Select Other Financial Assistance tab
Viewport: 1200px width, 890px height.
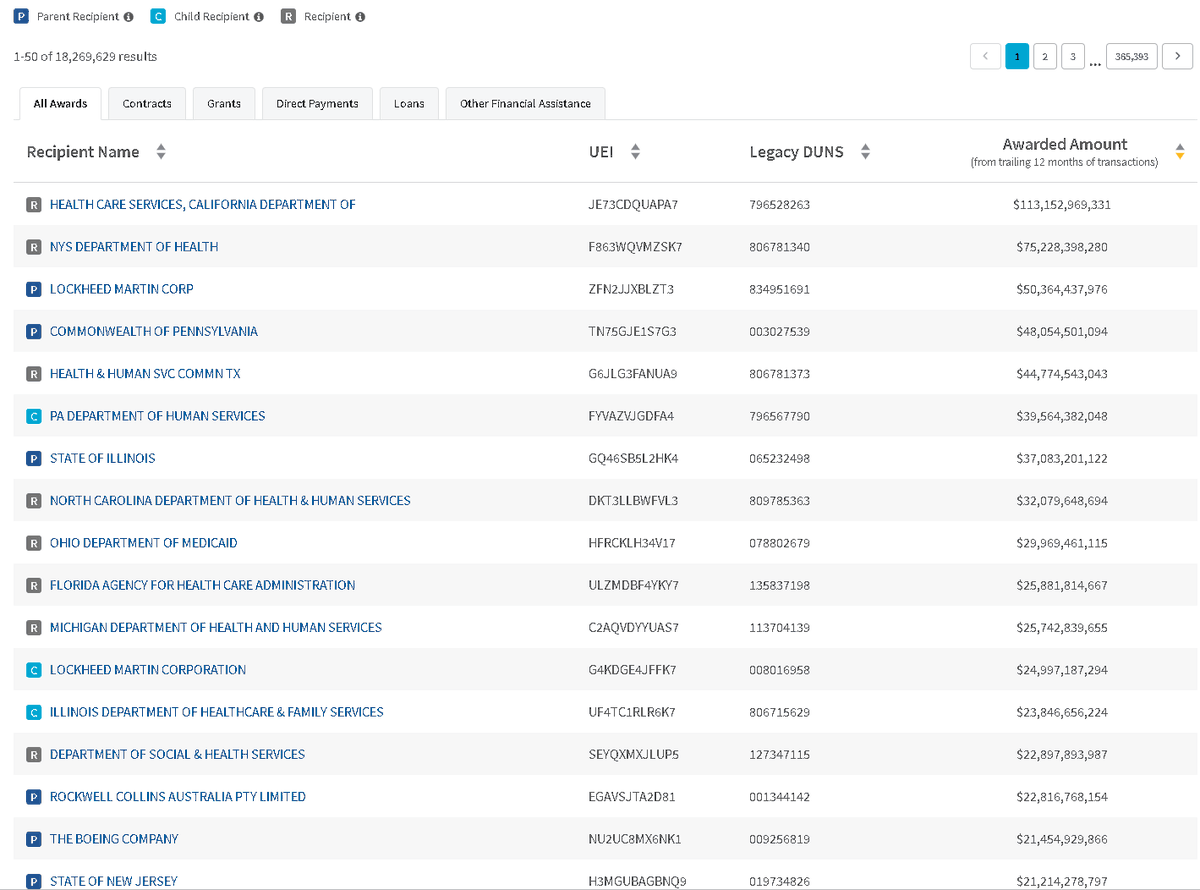pyautogui.click(x=525, y=104)
